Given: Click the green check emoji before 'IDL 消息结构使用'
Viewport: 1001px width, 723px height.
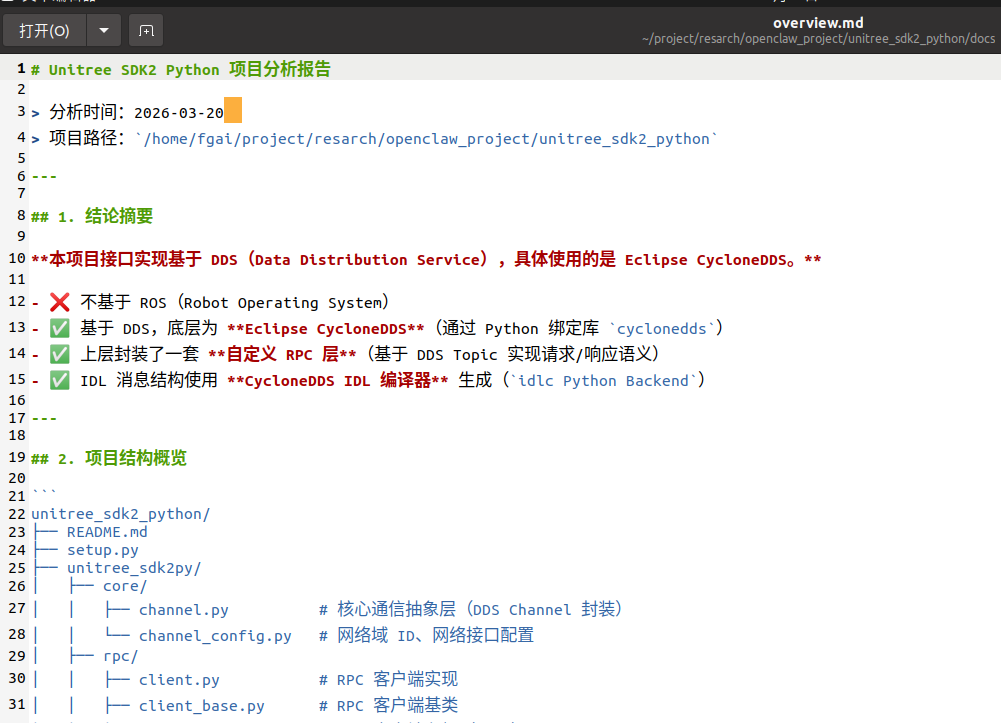Looking at the screenshot, I should coord(59,380).
